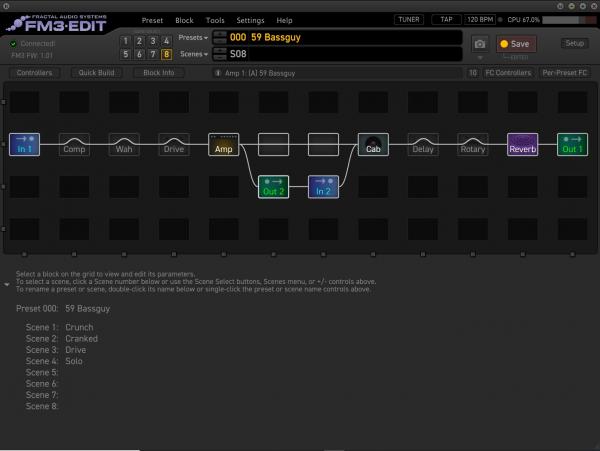This screenshot has height=451, width=600.
Task: Select the Drive block
Action: click(x=174, y=144)
